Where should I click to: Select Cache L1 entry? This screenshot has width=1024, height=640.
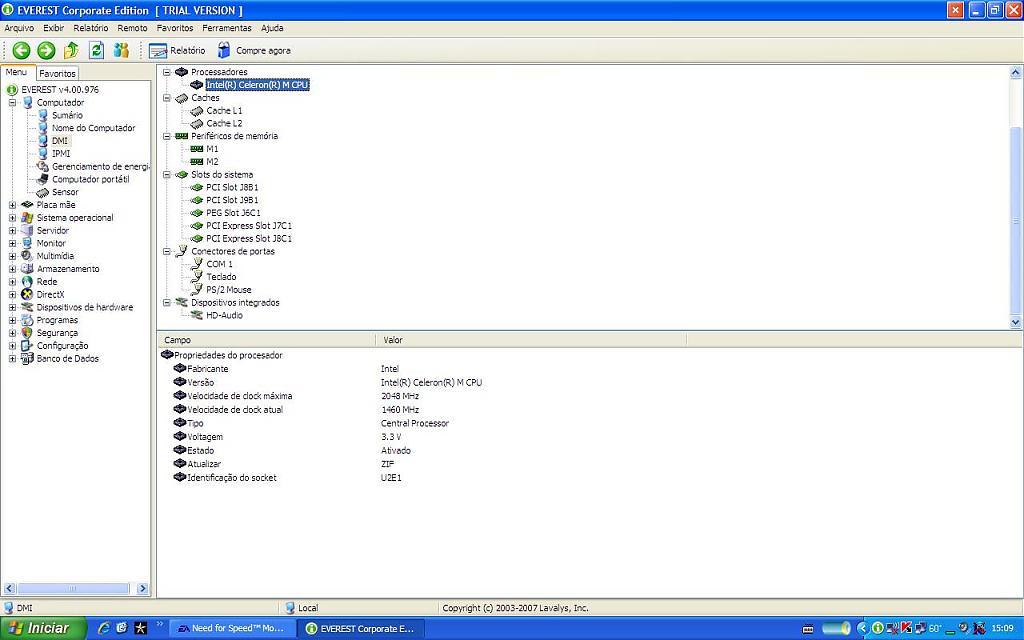pos(224,110)
